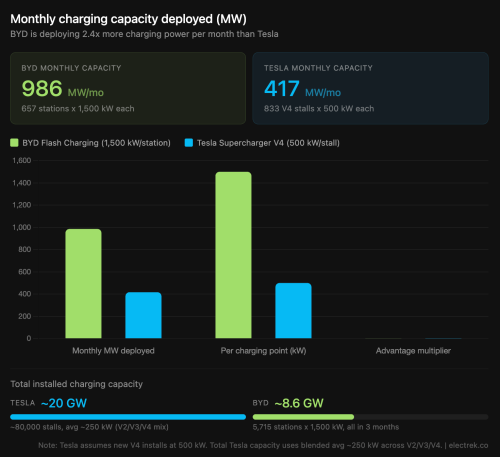Click the BYD Flash Charging legend label
500x457 pixels.
click(96, 143)
